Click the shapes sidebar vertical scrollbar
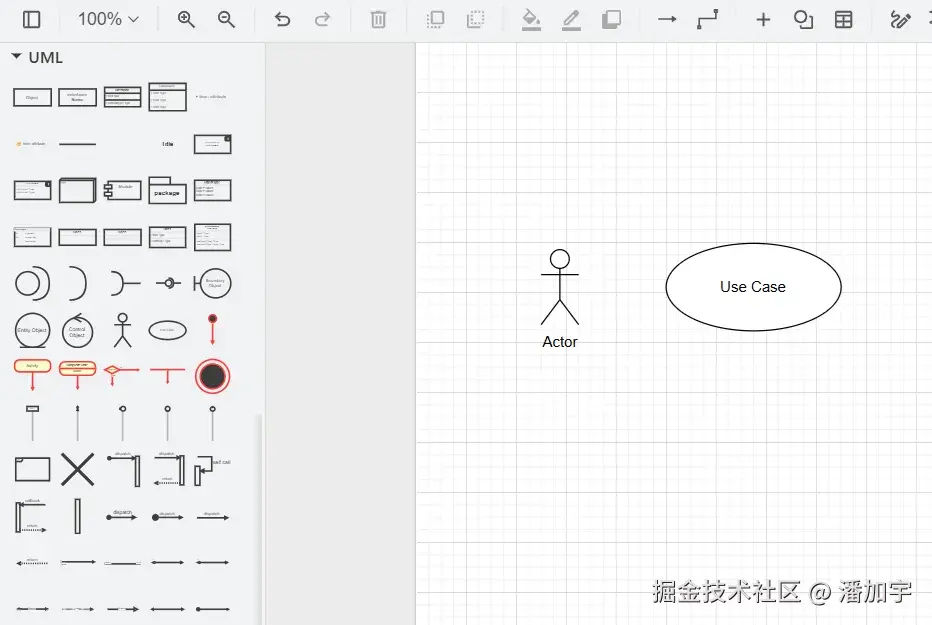This screenshot has height=625, width=932. (x=259, y=519)
